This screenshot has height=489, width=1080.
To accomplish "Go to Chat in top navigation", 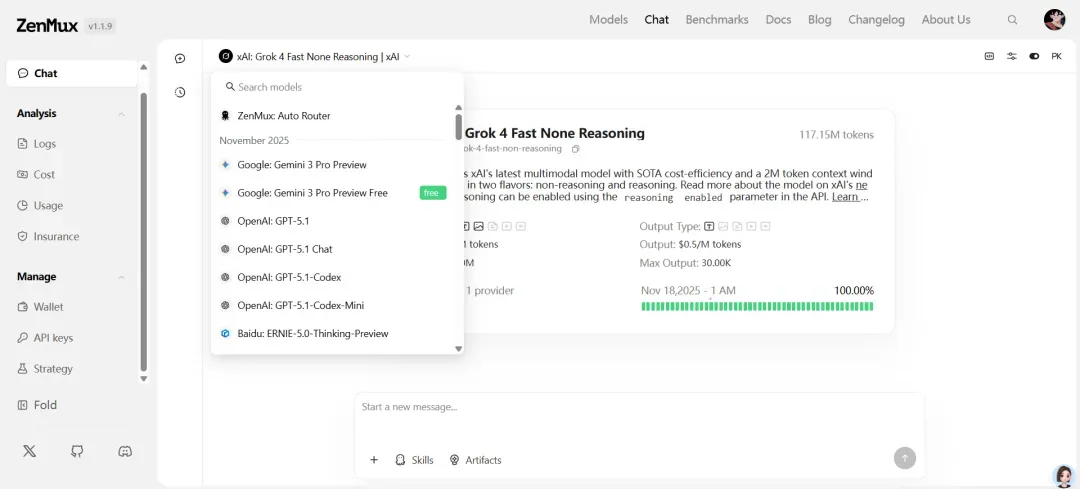I will point(656,19).
